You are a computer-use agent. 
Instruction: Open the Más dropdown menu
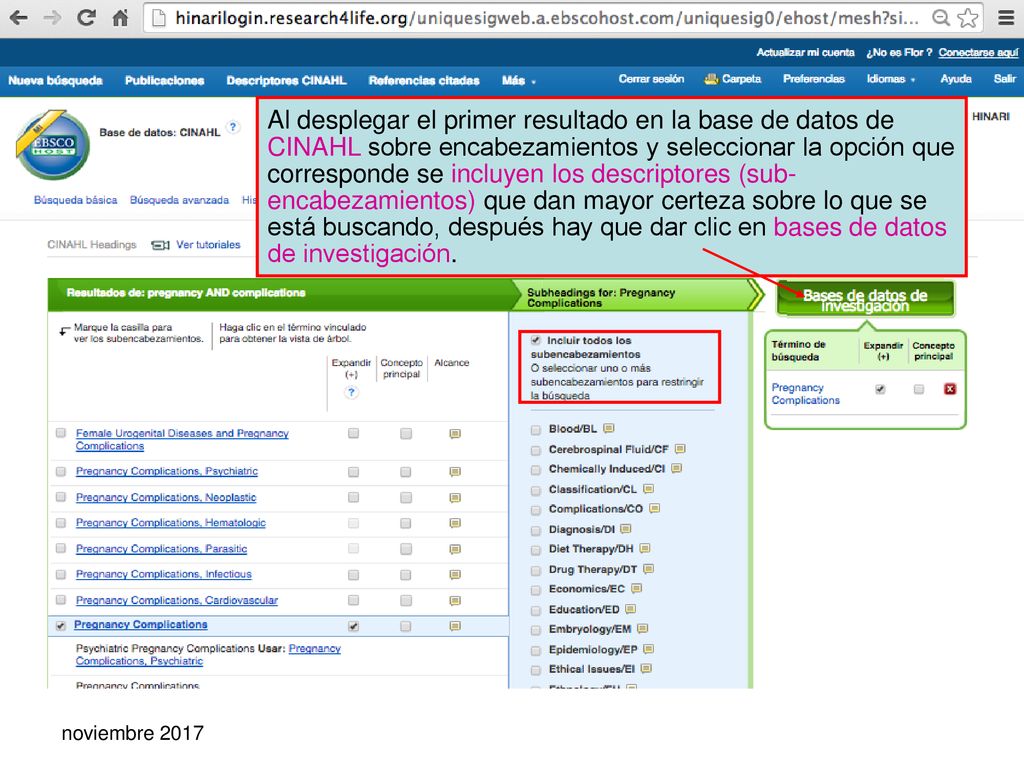coord(519,80)
